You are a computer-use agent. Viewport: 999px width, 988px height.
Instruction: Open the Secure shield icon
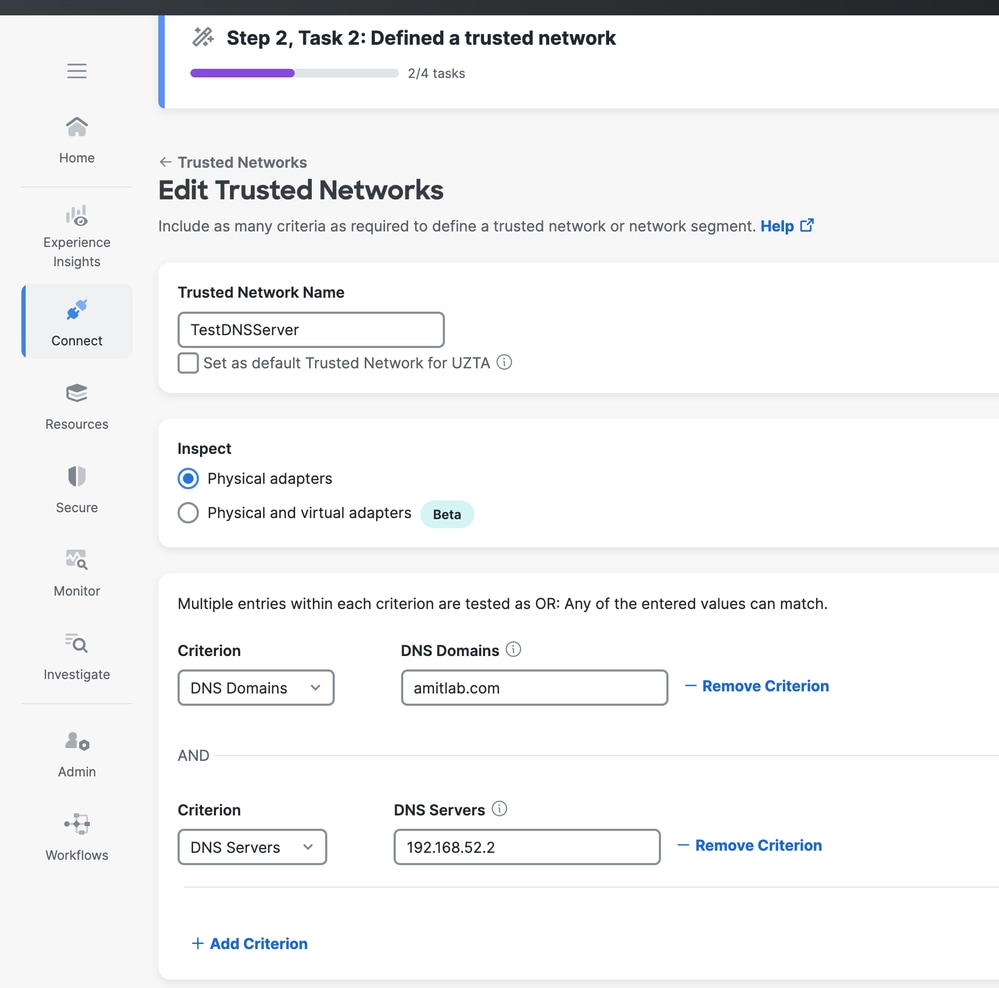click(x=77, y=476)
